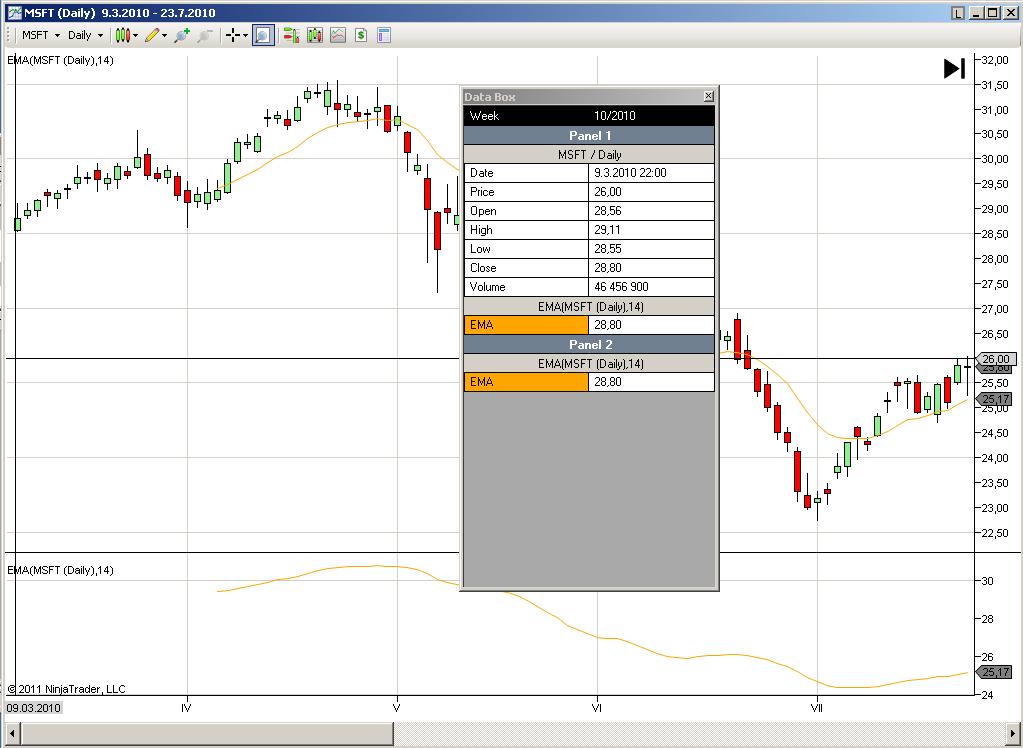Select the pencil drawing tools icon
1023x748 pixels.
click(x=152, y=35)
